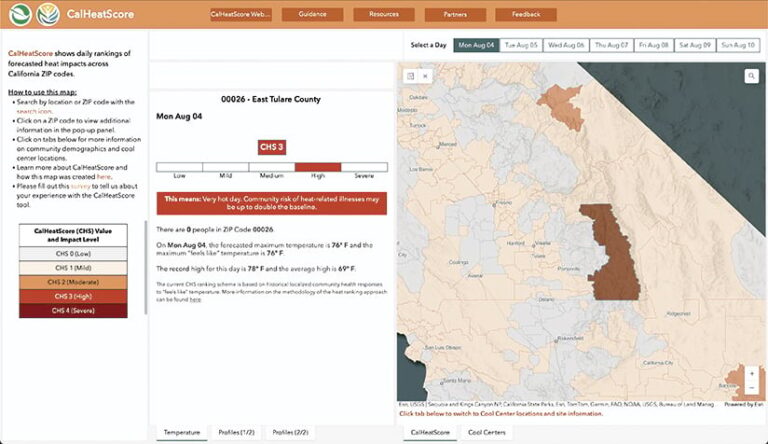Switch to the Profiles (2/2) tab
This screenshot has height=444, width=768.
pos(290,433)
